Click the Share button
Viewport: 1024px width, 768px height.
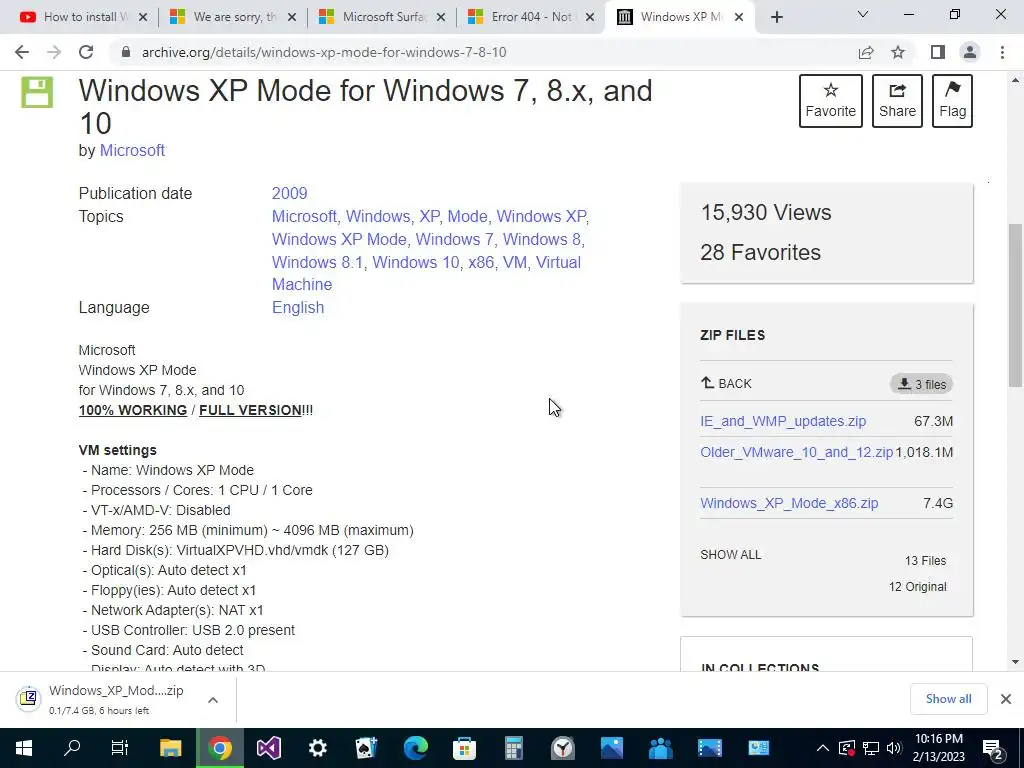pyautogui.click(x=897, y=101)
